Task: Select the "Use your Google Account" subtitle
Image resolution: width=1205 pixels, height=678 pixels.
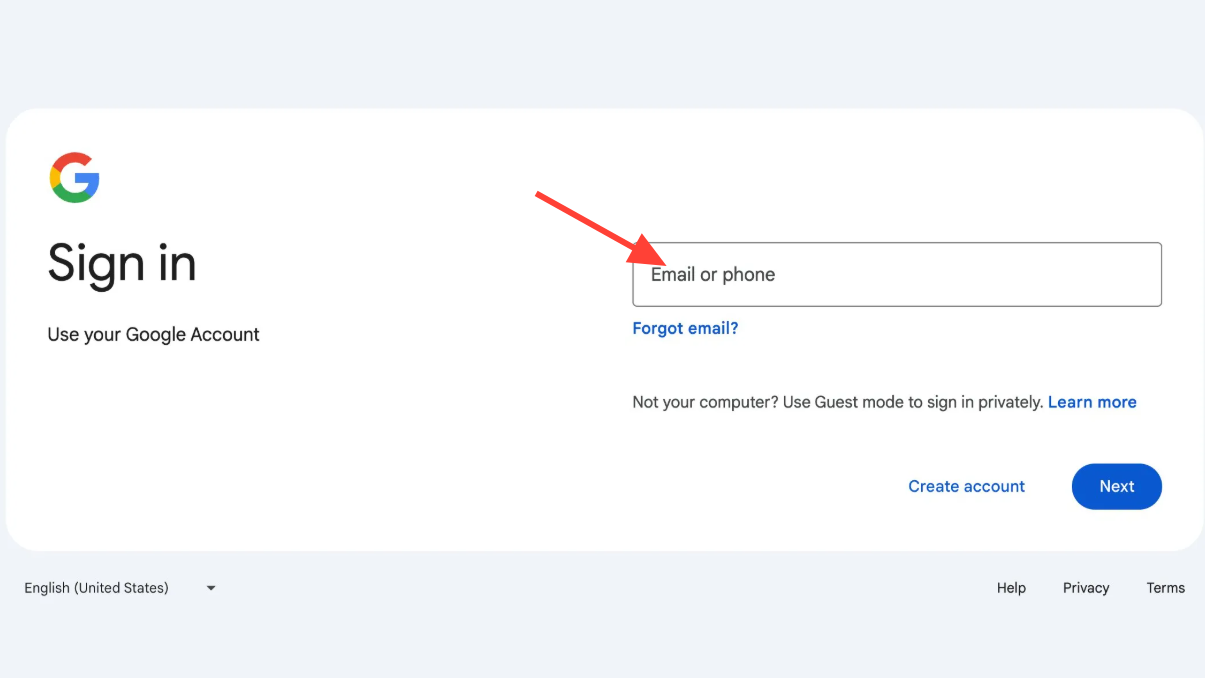Action: coord(153,335)
